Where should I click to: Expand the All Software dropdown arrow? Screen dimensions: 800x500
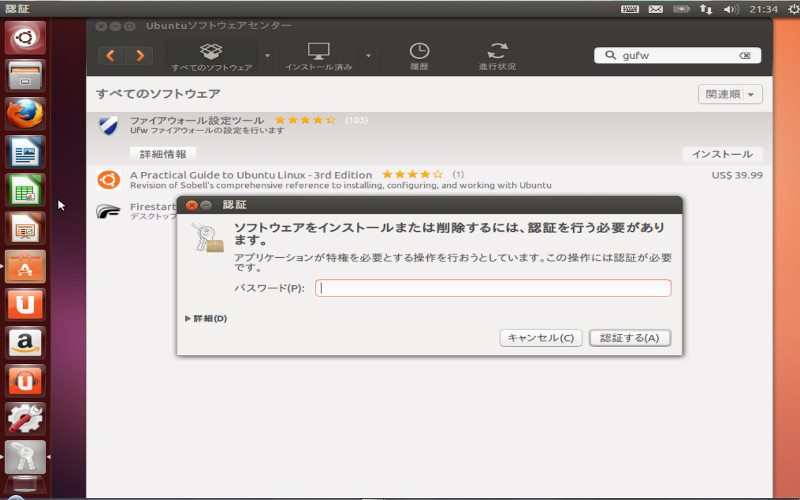click(x=267, y=56)
